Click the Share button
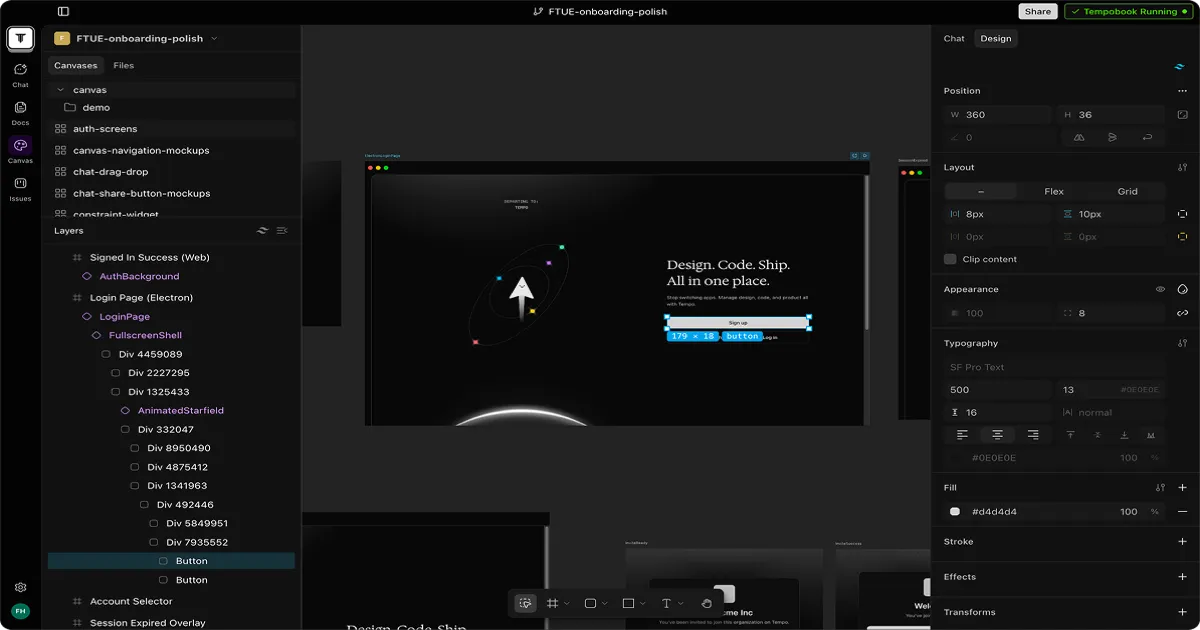1200x630 pixels. pyautogui.click(x=1037, y=12)
